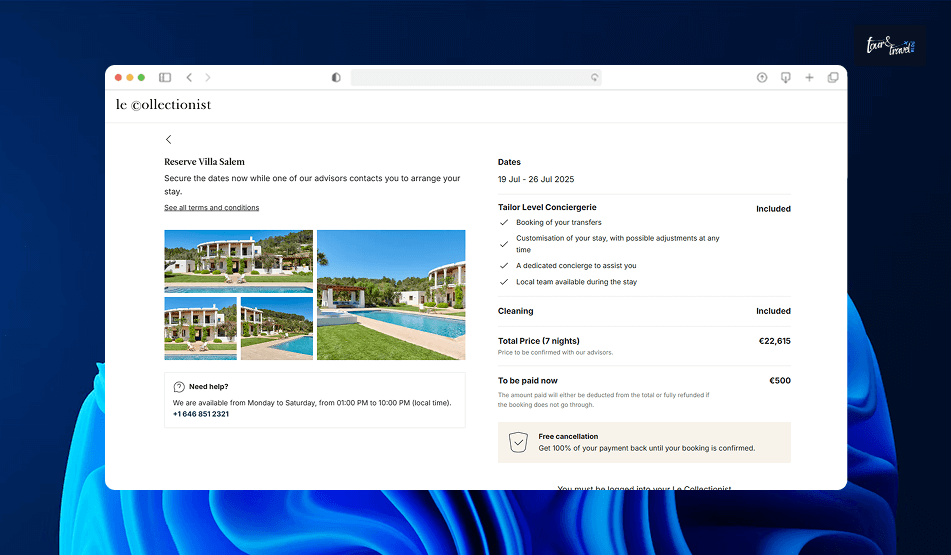Click checkmark beside Booking of your transfers
This screenshot has width=951, height=555.
(503, 223)
